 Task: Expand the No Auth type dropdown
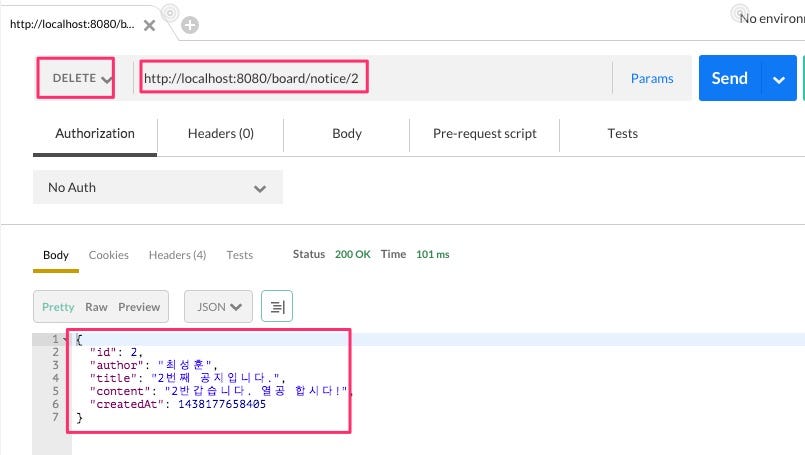click(158, 187)
